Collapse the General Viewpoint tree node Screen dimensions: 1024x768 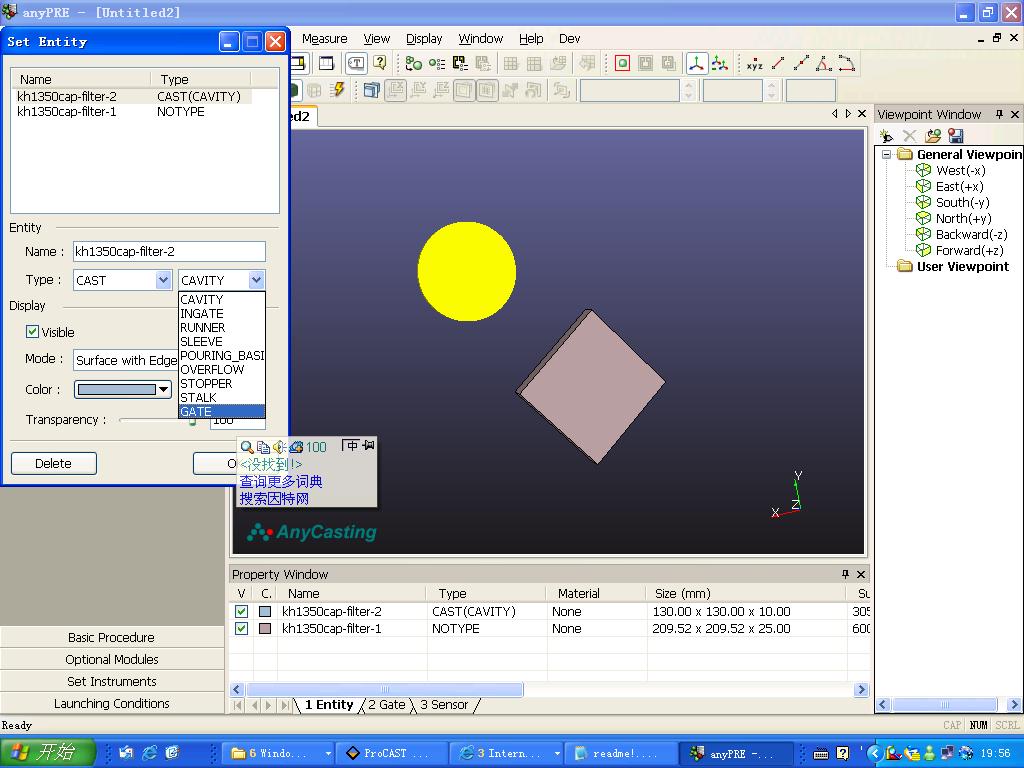(x=886, y=155)
